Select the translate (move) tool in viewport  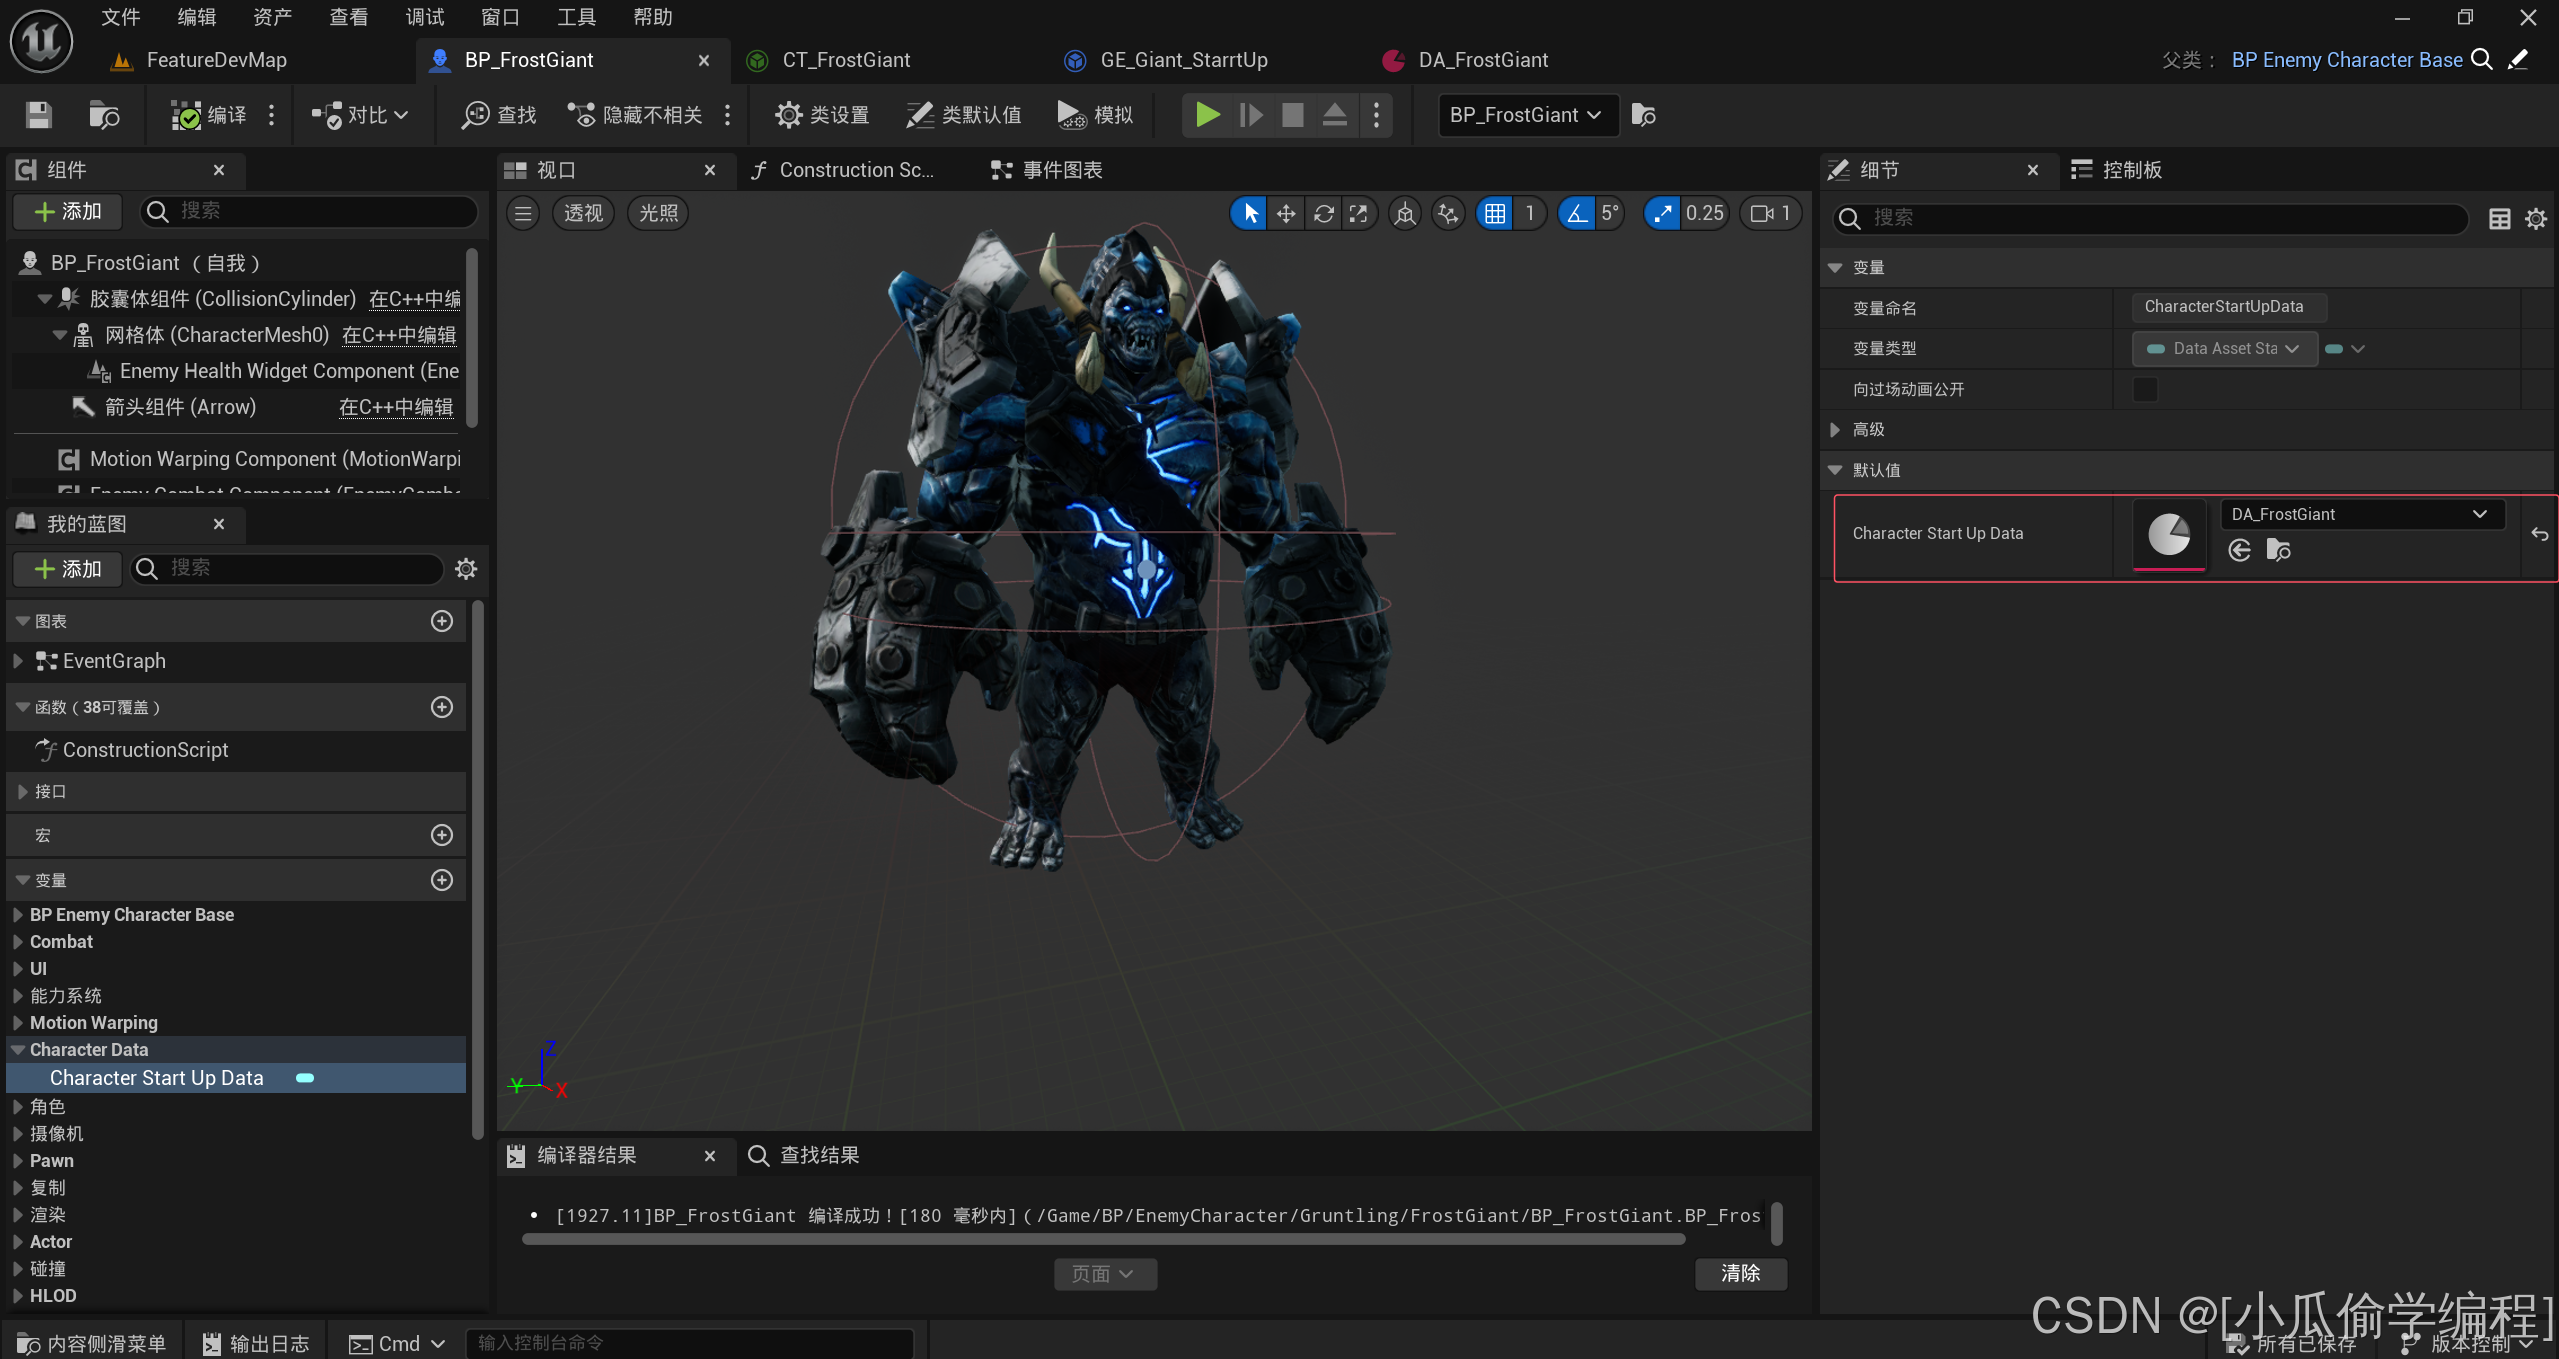point(1286,213)
